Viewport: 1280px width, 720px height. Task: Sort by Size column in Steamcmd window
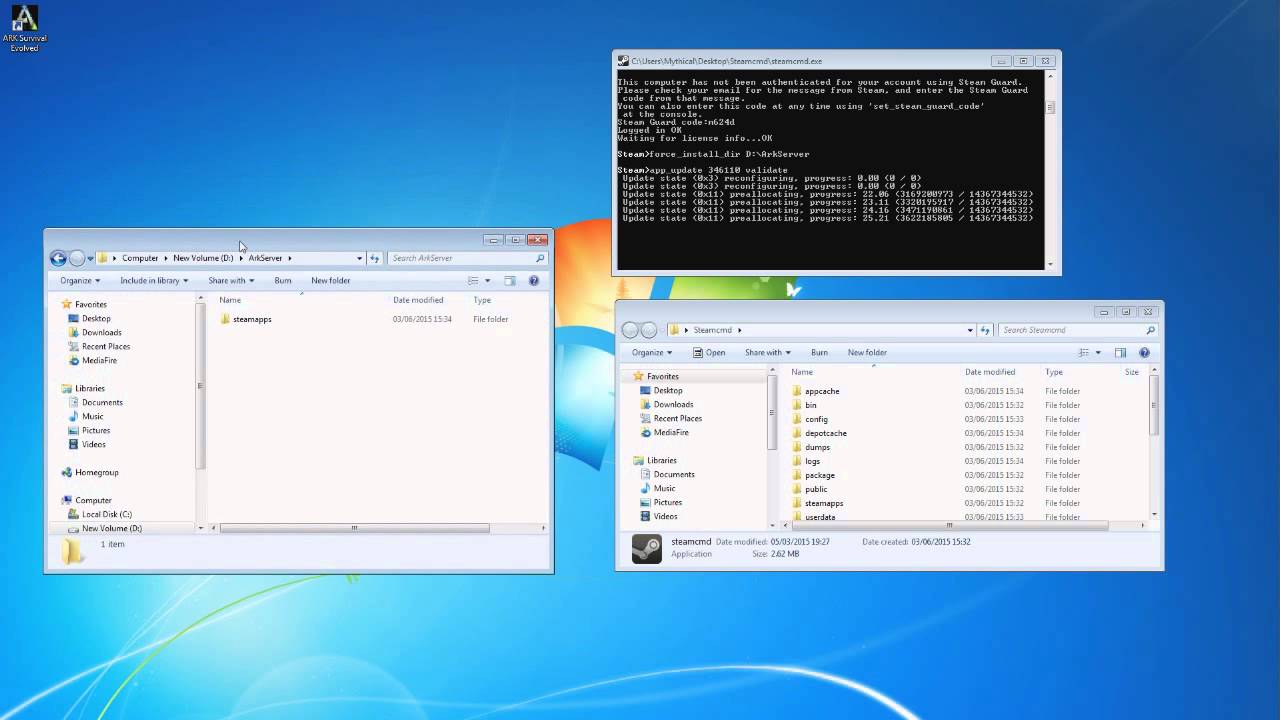tap(1132, 372)
